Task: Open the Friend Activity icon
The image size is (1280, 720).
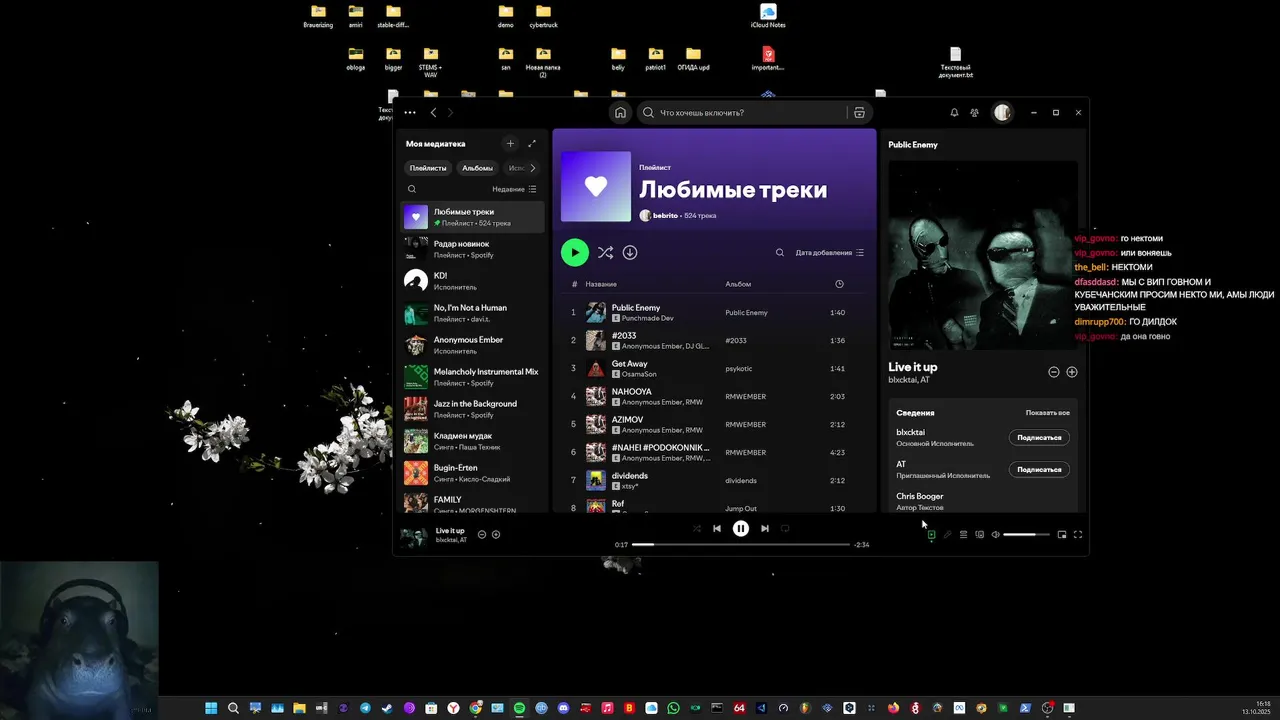Action: tap(974, 113)
